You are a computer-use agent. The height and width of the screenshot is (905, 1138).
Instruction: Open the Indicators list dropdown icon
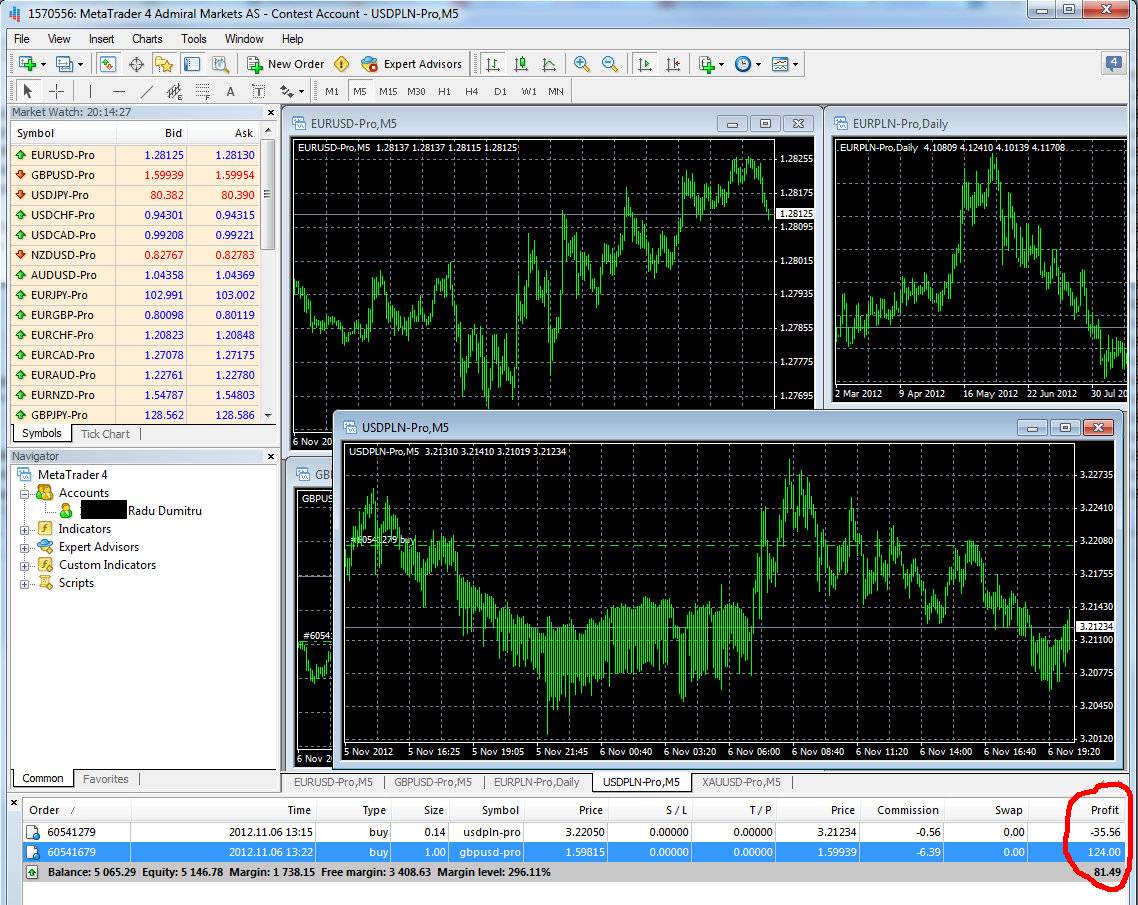coord(711,64)
